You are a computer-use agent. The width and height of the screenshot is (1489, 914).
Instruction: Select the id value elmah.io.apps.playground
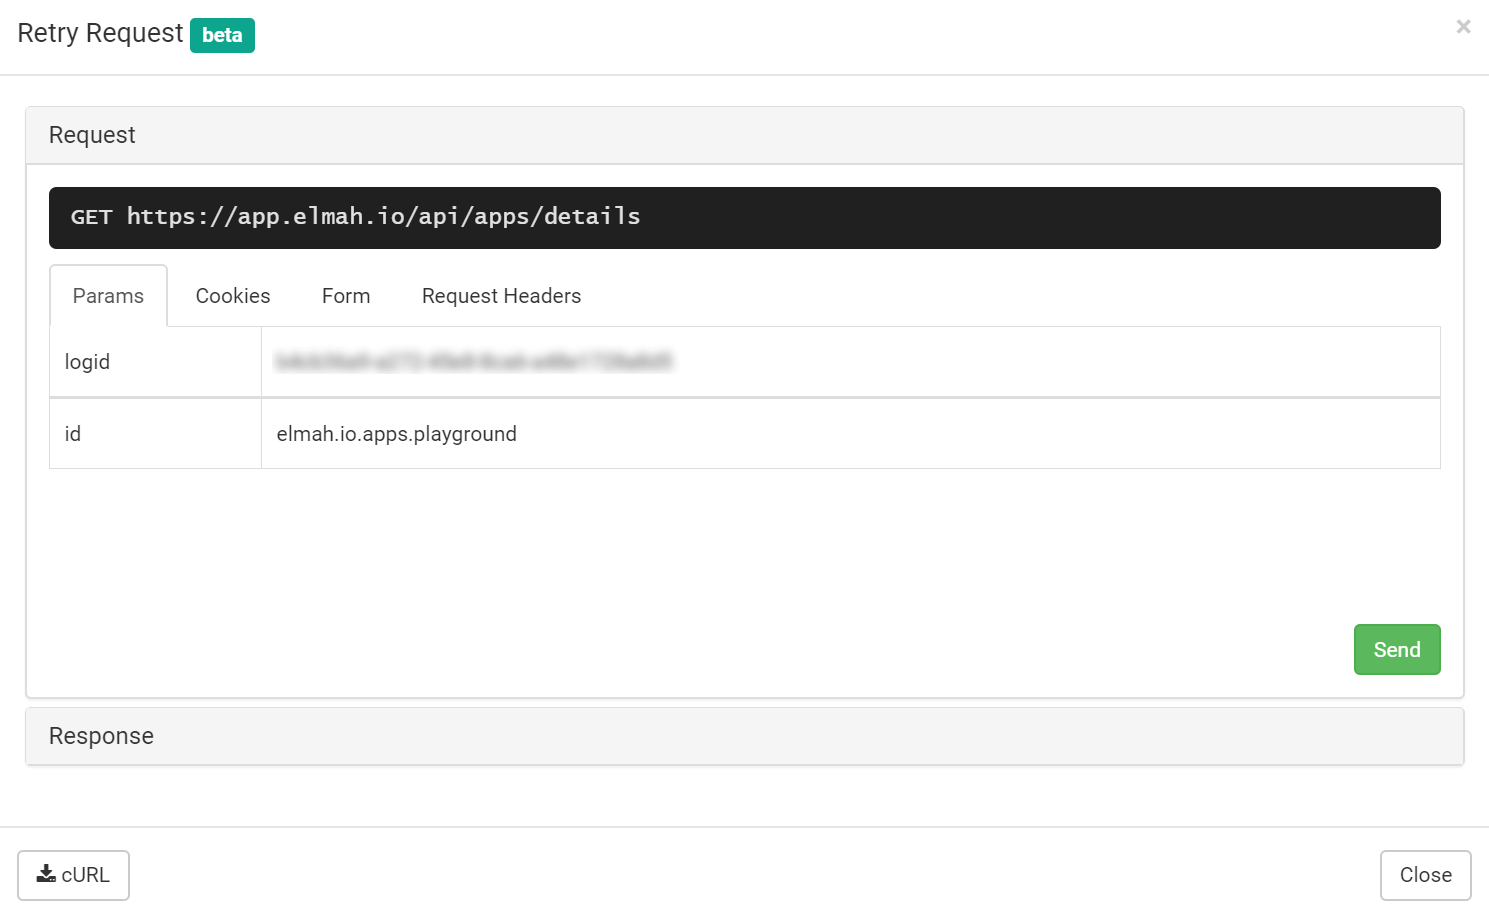pyautogui.click(x=397, y=433)
